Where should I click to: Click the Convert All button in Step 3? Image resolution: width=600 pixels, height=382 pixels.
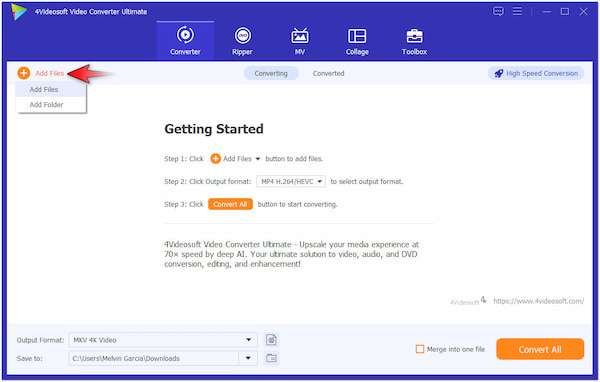point(230,204)
